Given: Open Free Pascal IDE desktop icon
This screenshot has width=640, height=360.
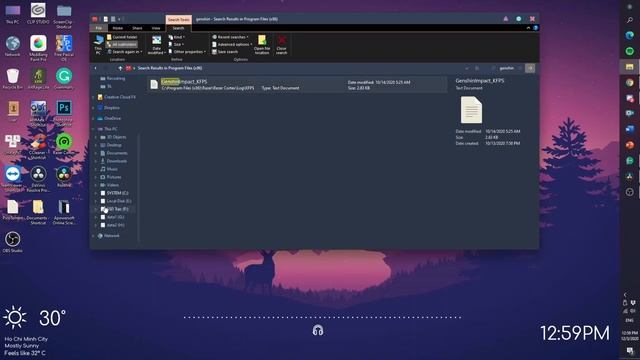Looking at the screenshot, I should pos(64,48).
